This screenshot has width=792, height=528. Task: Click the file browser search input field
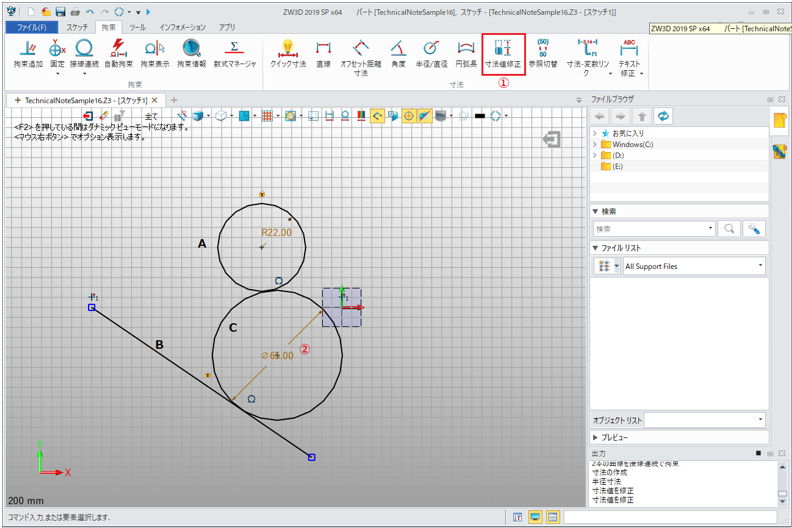[654, 229]
